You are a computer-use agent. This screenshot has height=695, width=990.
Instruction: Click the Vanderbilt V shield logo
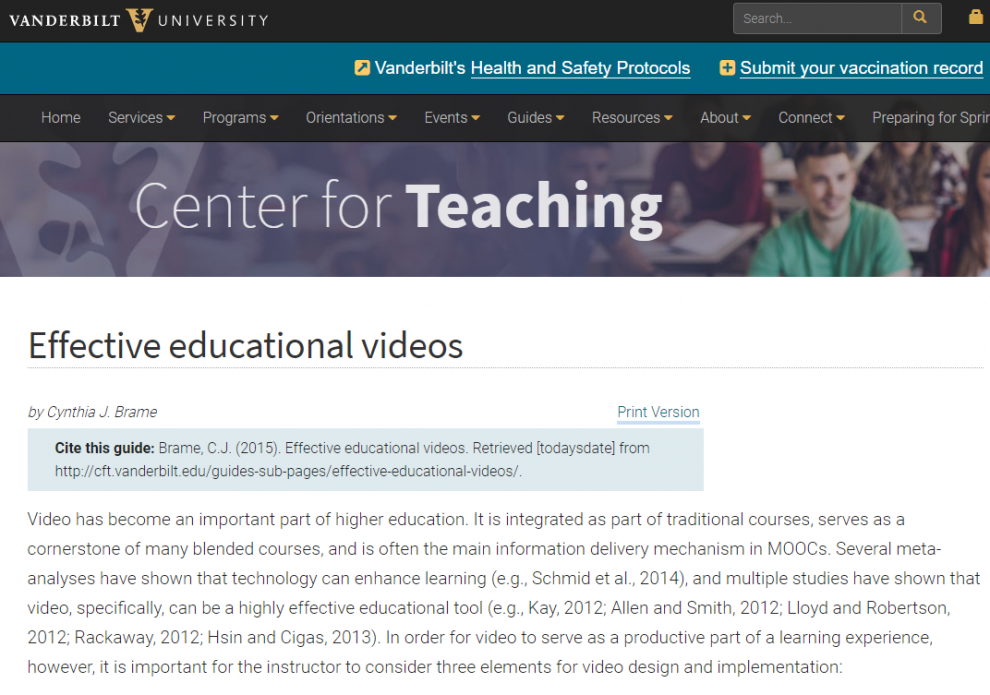[139, 19]
